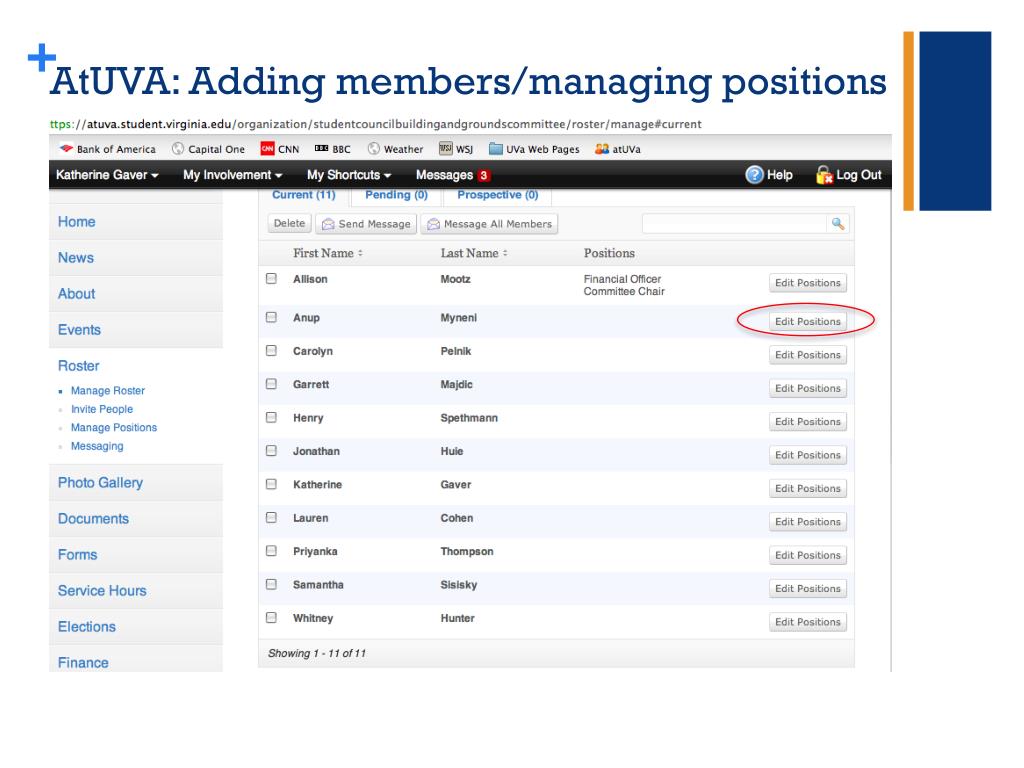The width and height of the screenshot is (1024, 768).
Task: Click the Invite People link
Action: (102, 409)
